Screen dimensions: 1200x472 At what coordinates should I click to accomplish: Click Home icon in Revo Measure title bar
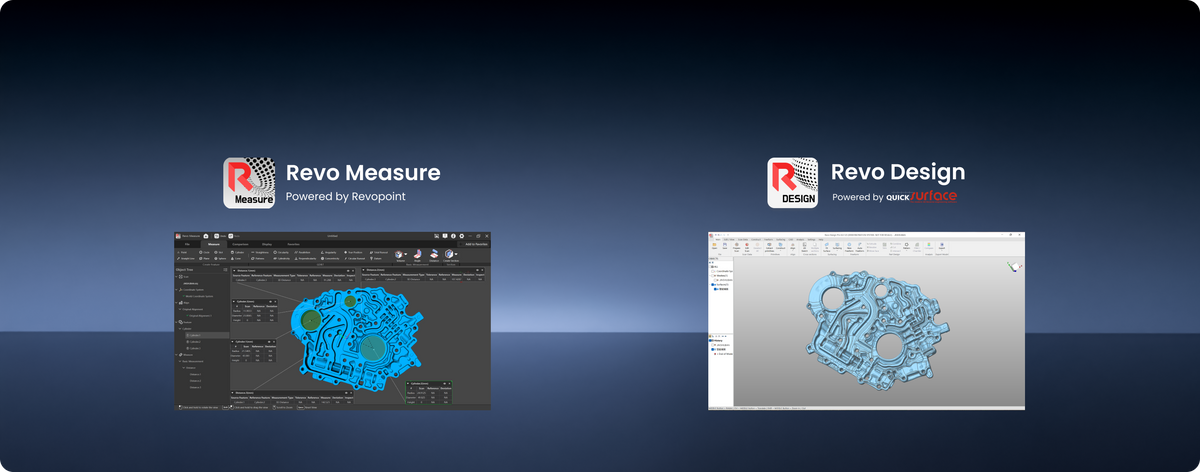tap(206, 236)
